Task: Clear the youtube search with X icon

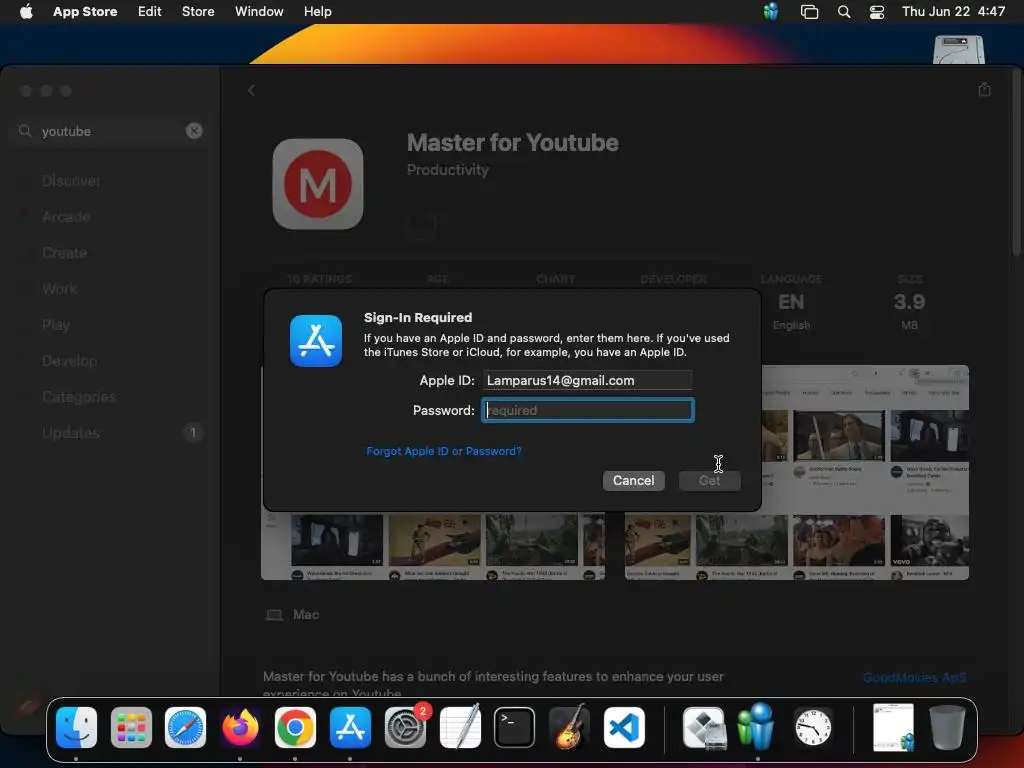Action: [194, 131]
